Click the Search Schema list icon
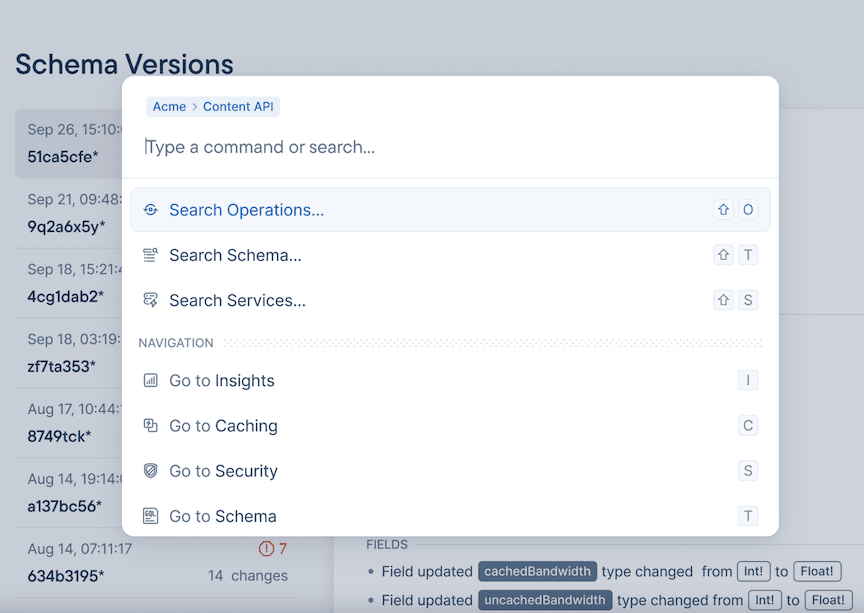864x613 pixels. [150, 255]
